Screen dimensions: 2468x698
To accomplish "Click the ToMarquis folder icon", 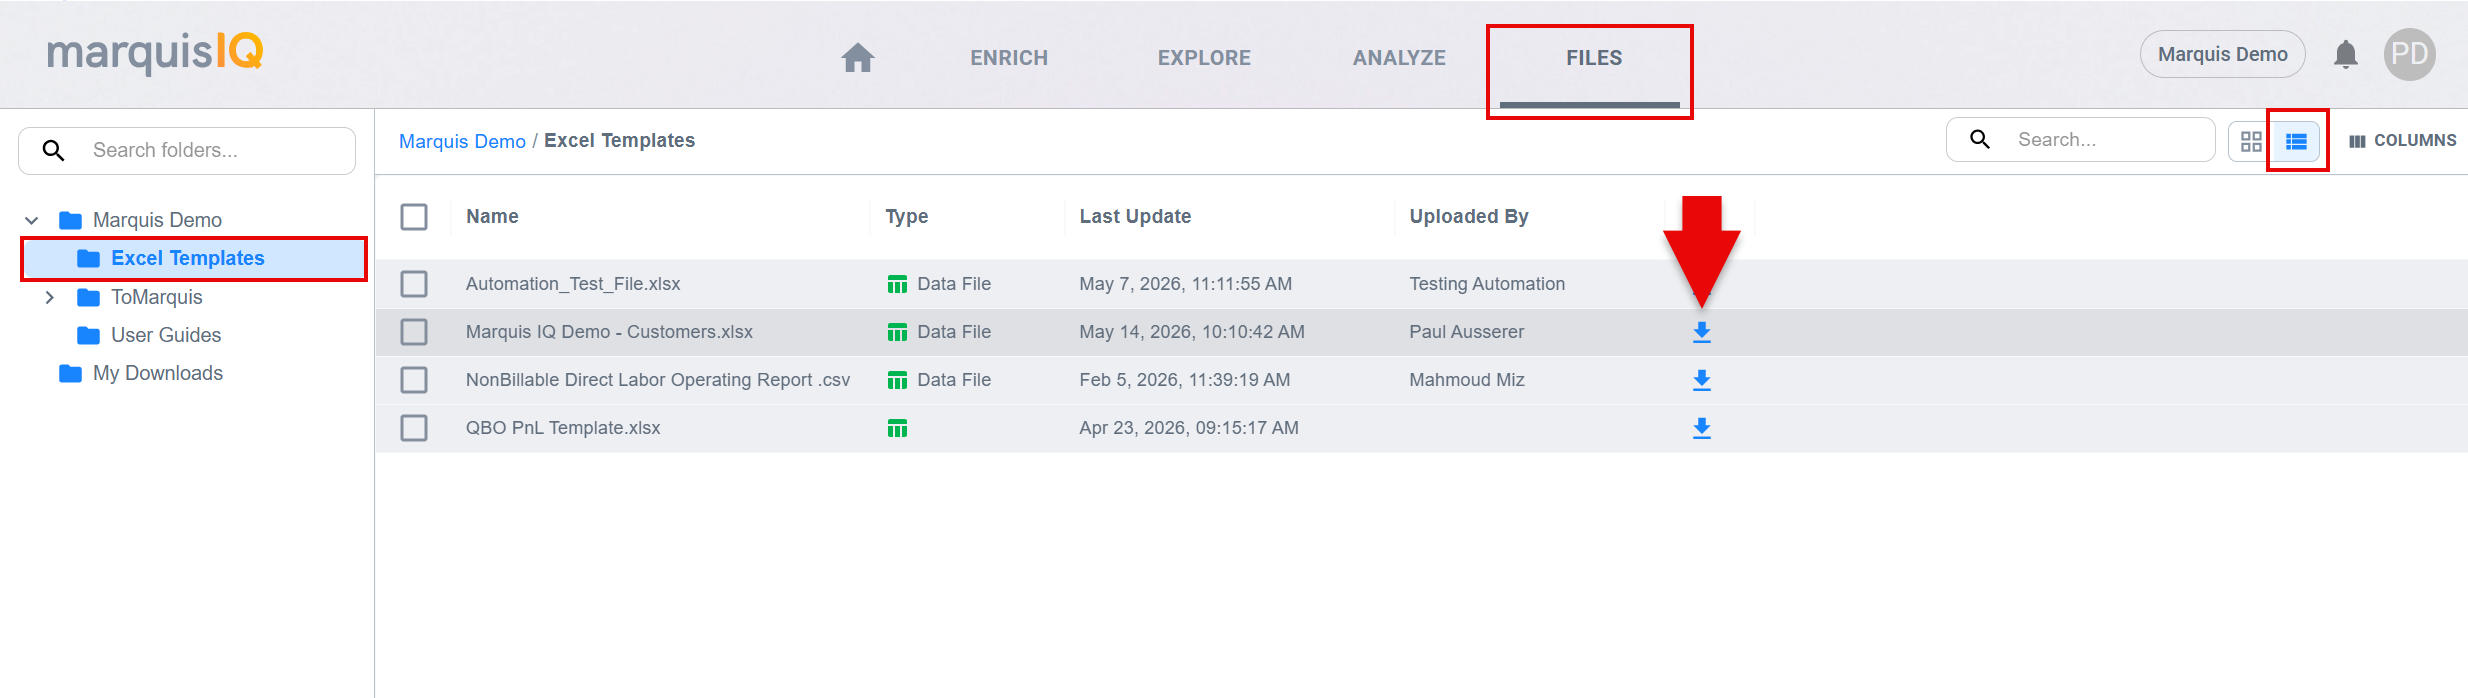I will [x=88, y=297].
